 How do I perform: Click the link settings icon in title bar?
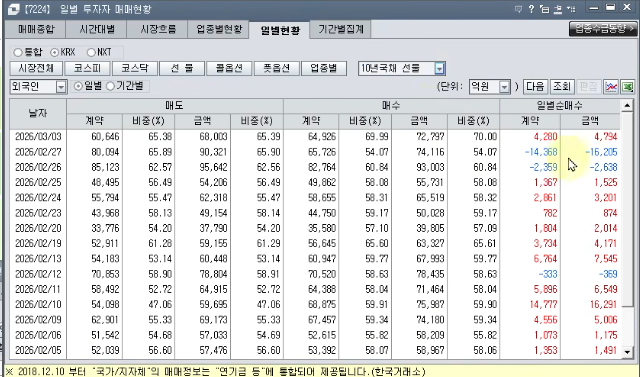coord(571,9)
